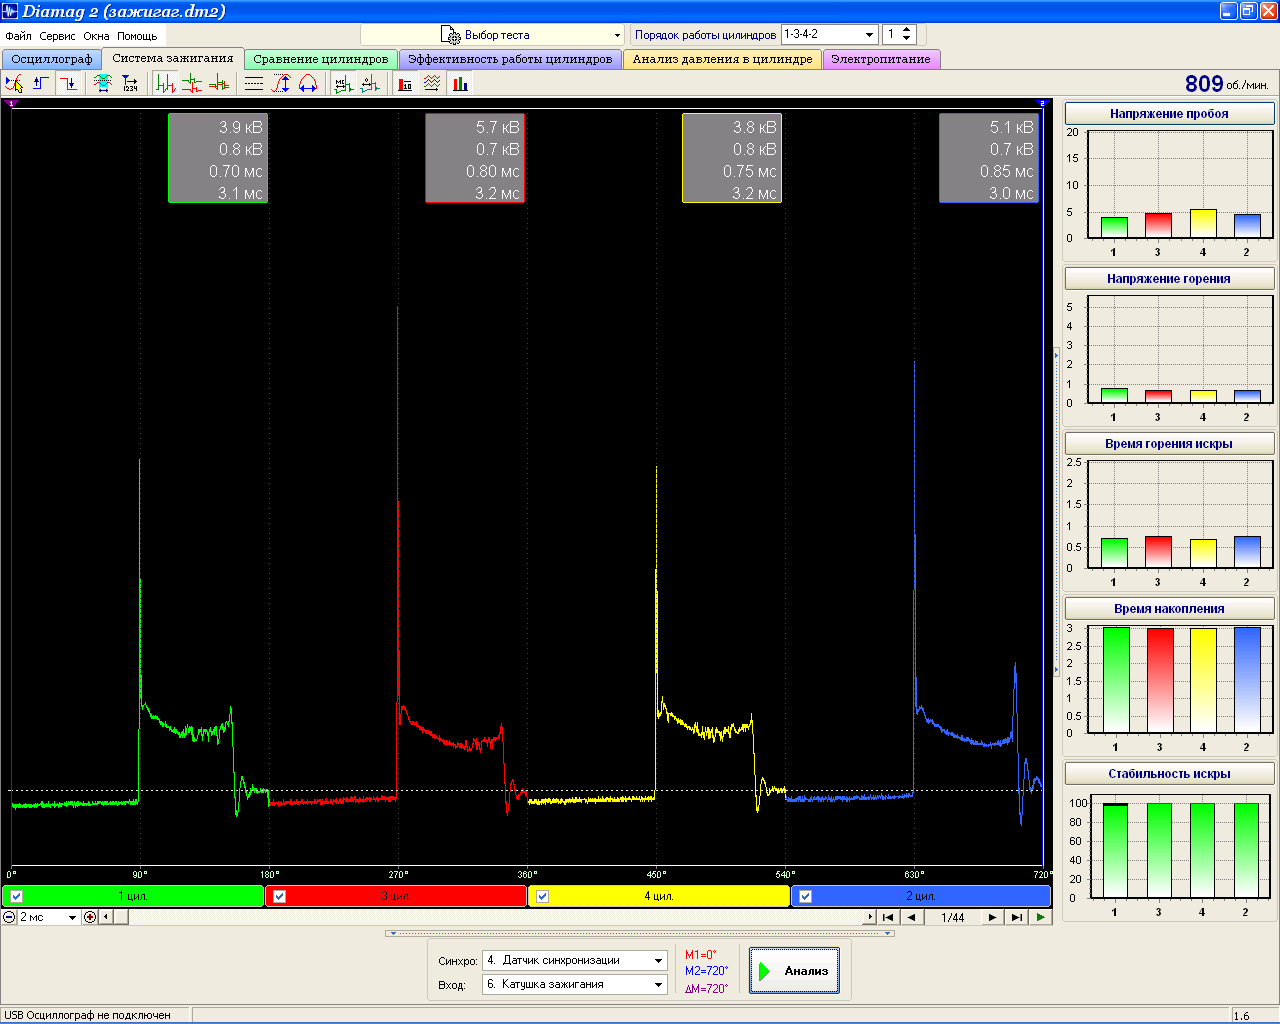Click the yellow cylinder 4 readout box
Image resolution: width=1280 pixels, height=1024 pixels.
pyautogui.click(x=732, y=159)
